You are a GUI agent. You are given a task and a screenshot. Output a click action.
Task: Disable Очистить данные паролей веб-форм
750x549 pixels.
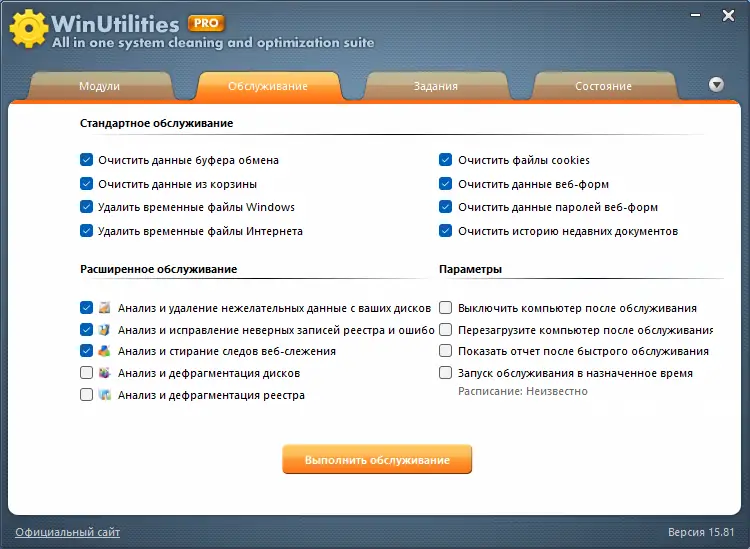445,207
